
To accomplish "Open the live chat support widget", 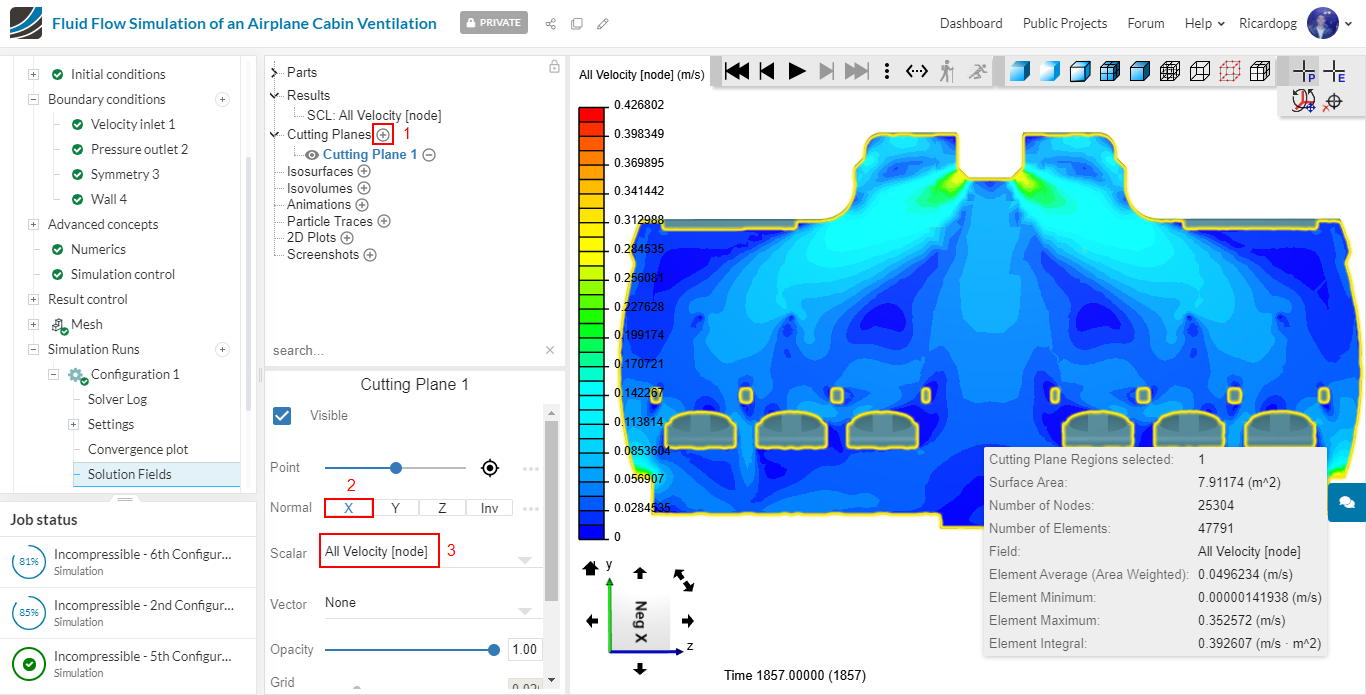I will (1346, 502).
